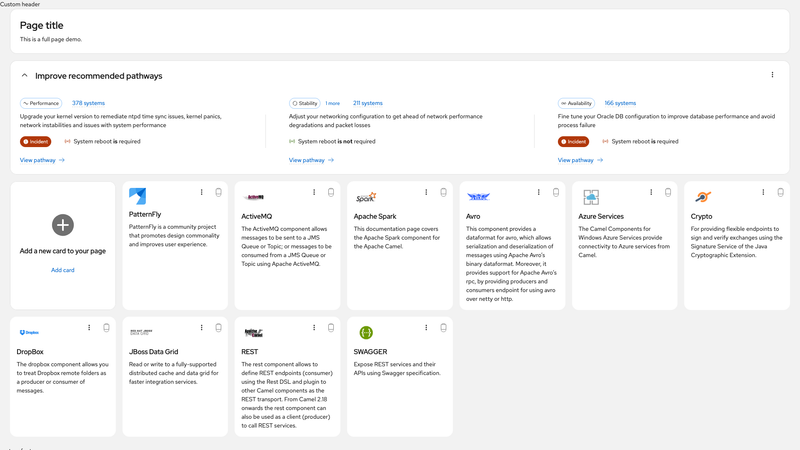
Task: Click the Apache Spark logo
Action: [x=366, y=197]
